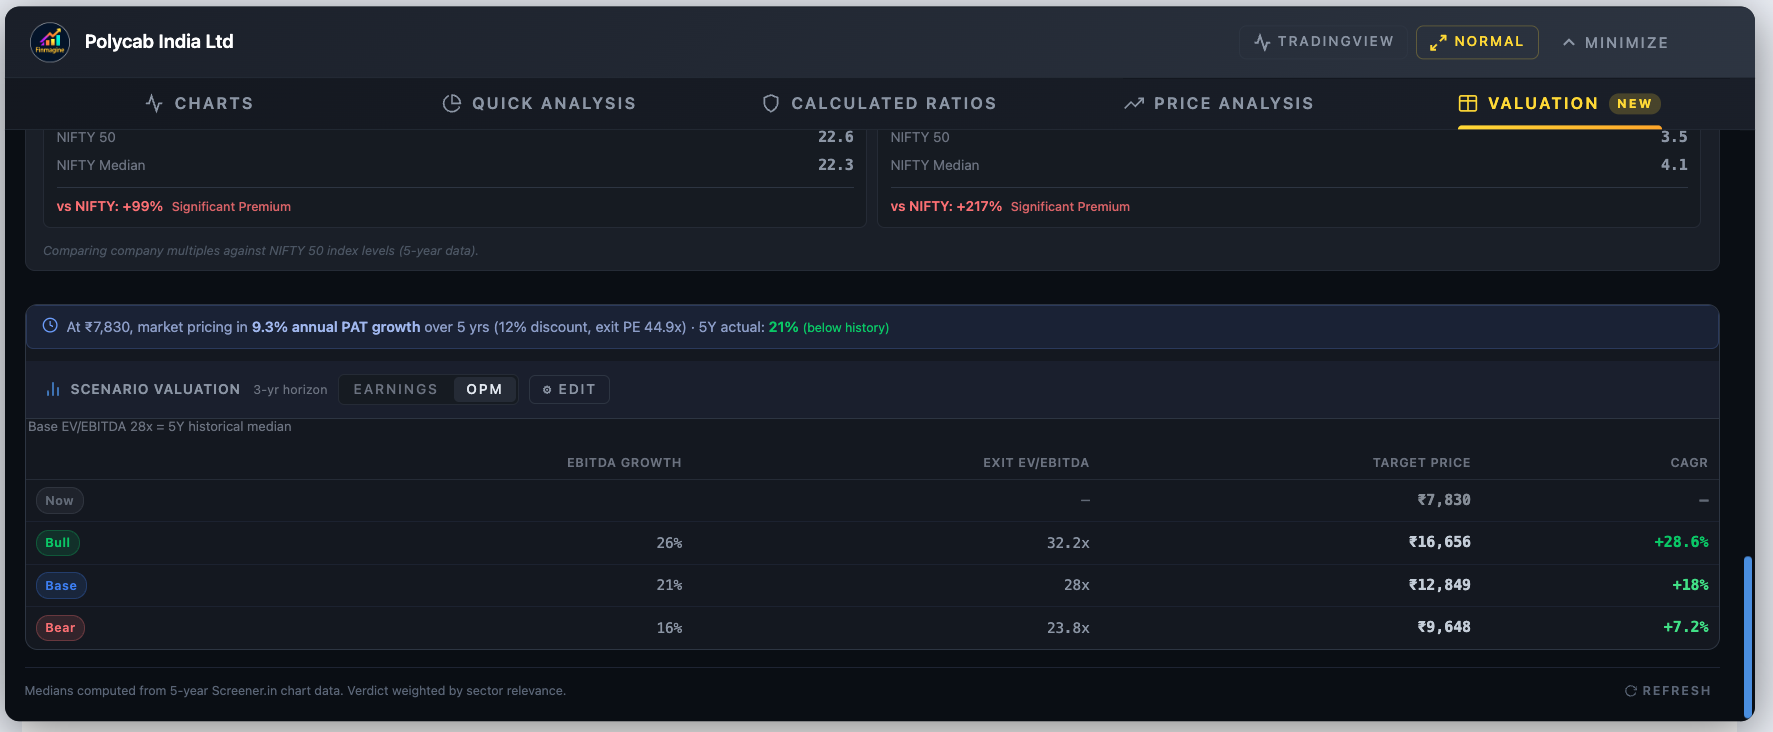Click Bear CAGR +7.2%

(x=1686, y=627)
